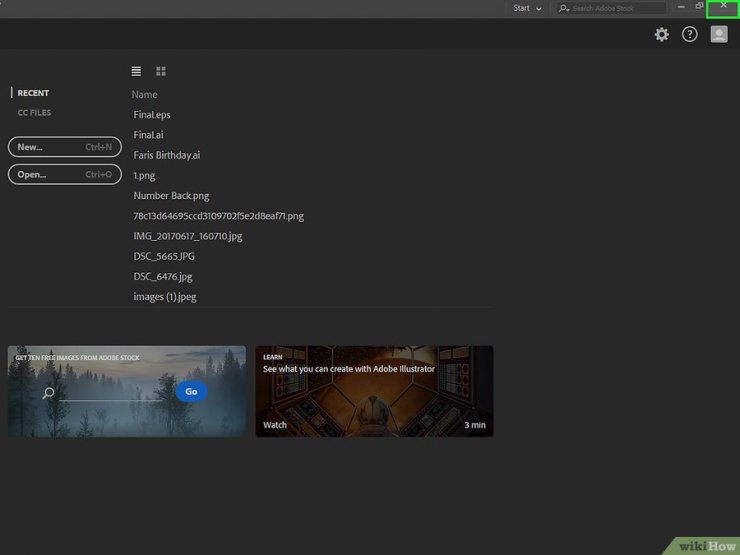Click the Search Adobe Stock field
This screenshot has width=740, height=555.
pos(612,8)
